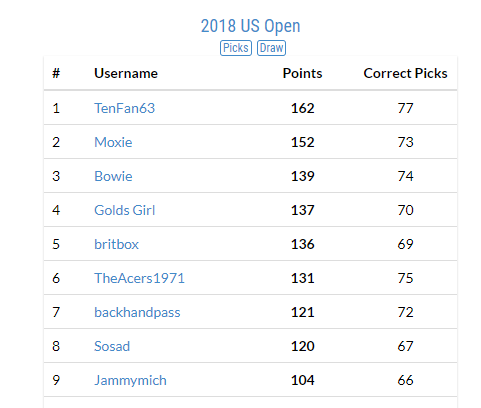Click the # rank column header
481x408 pixels.
56,73
